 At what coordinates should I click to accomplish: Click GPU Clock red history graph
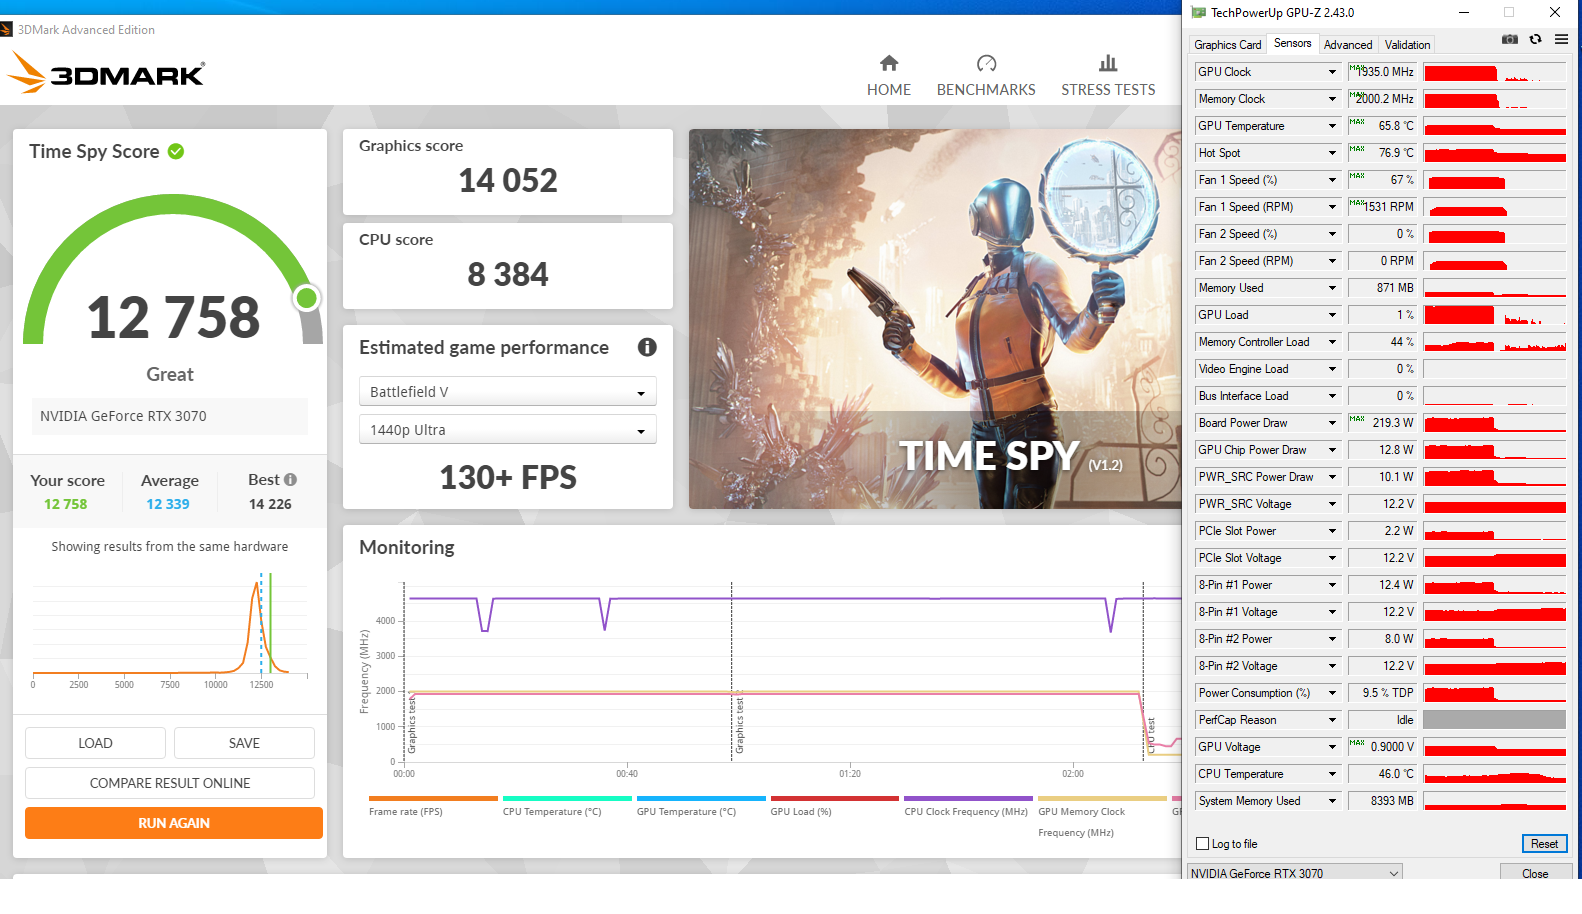[1494, 72]
